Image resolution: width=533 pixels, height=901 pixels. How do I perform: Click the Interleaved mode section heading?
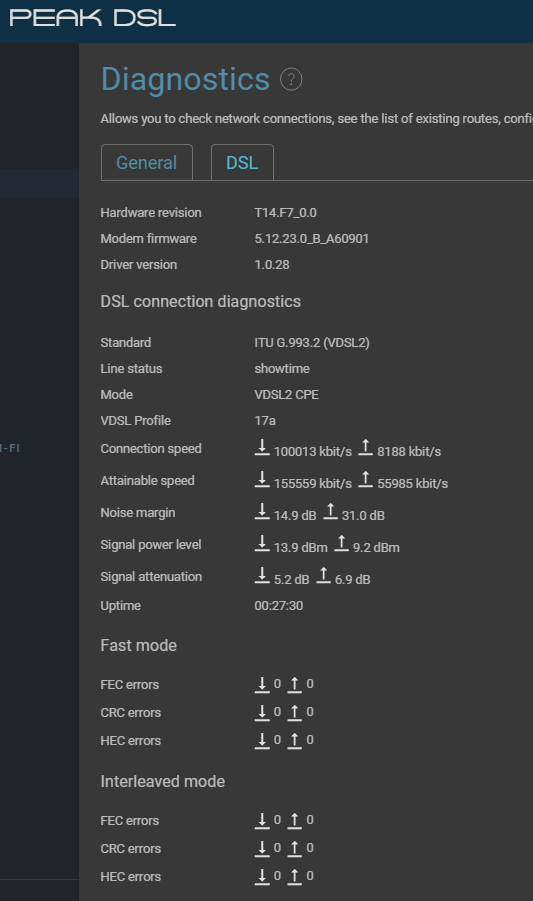click(x=163, y=781)
